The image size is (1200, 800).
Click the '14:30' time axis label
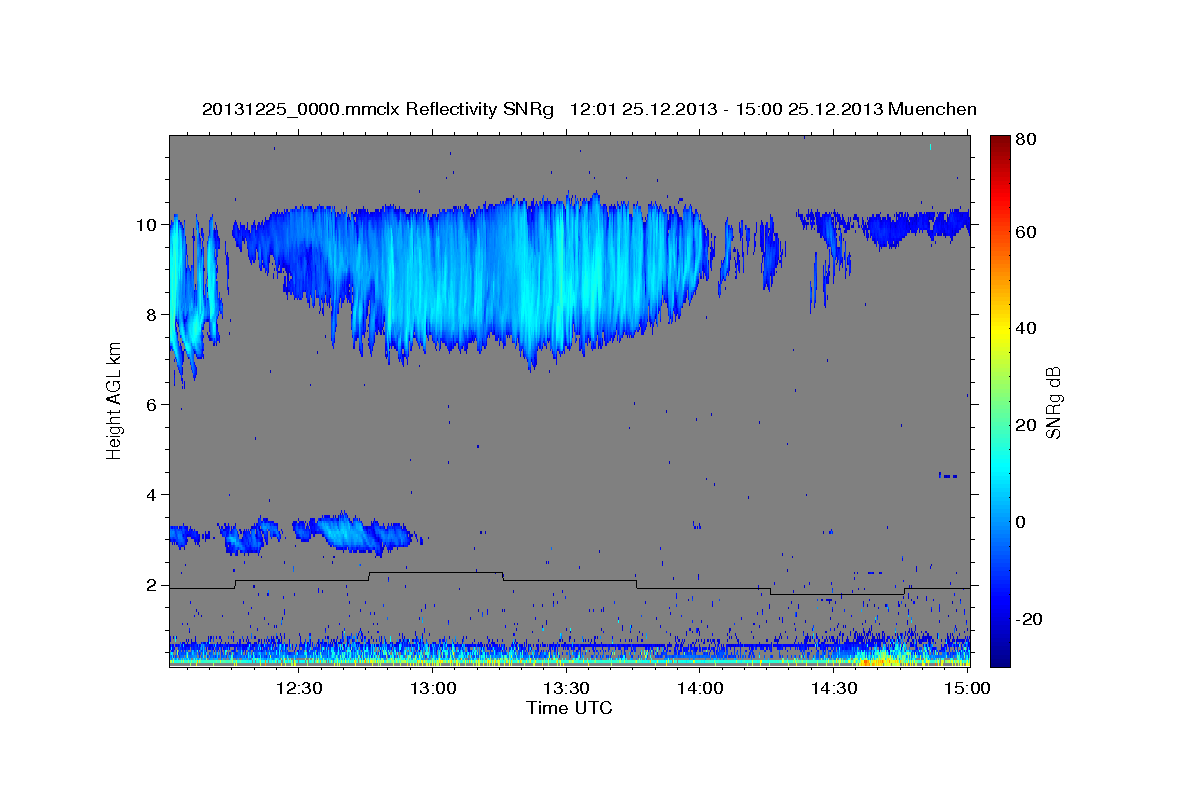[x=834, y=688]
